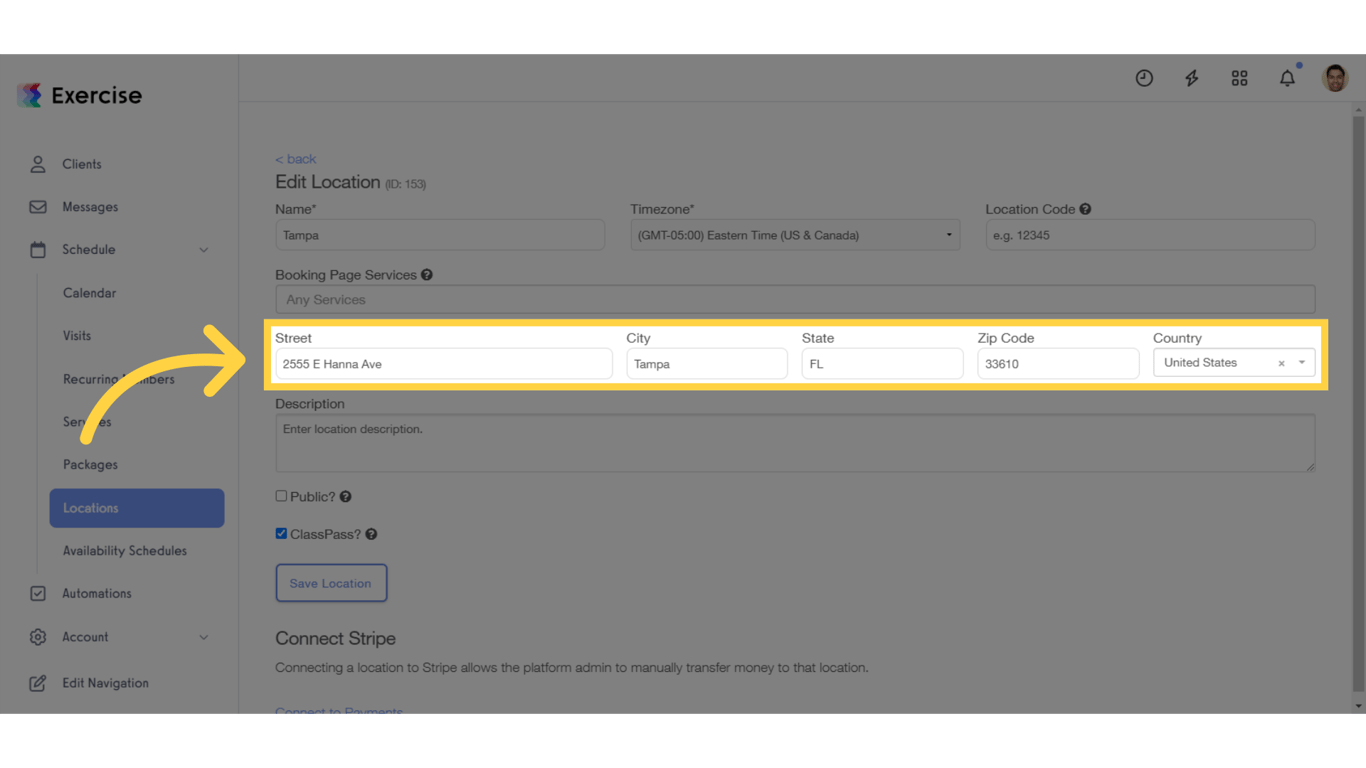Collapse the Schedule section in the sidebar
The width and height of the screenshot is (1366, 768).
[205, 249]
